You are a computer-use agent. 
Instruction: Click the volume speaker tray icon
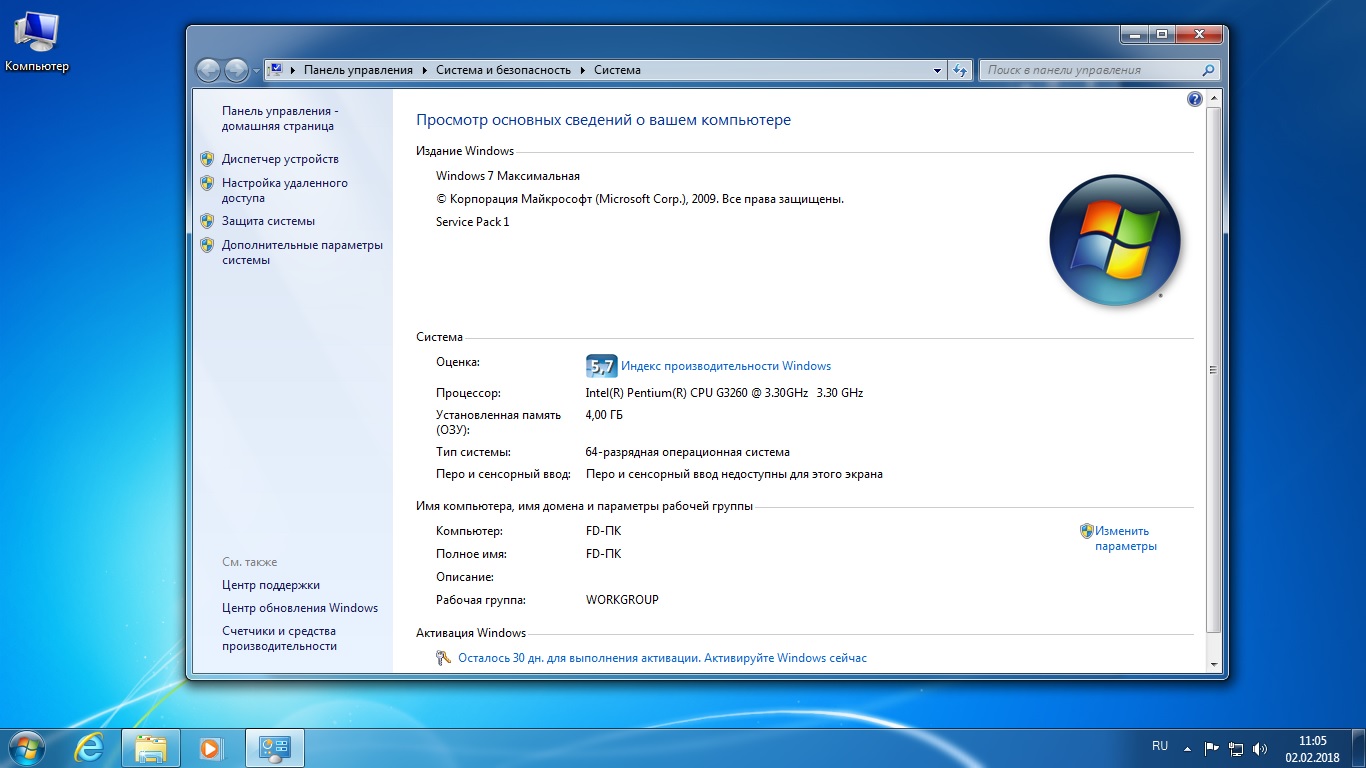coord(1260,748)
